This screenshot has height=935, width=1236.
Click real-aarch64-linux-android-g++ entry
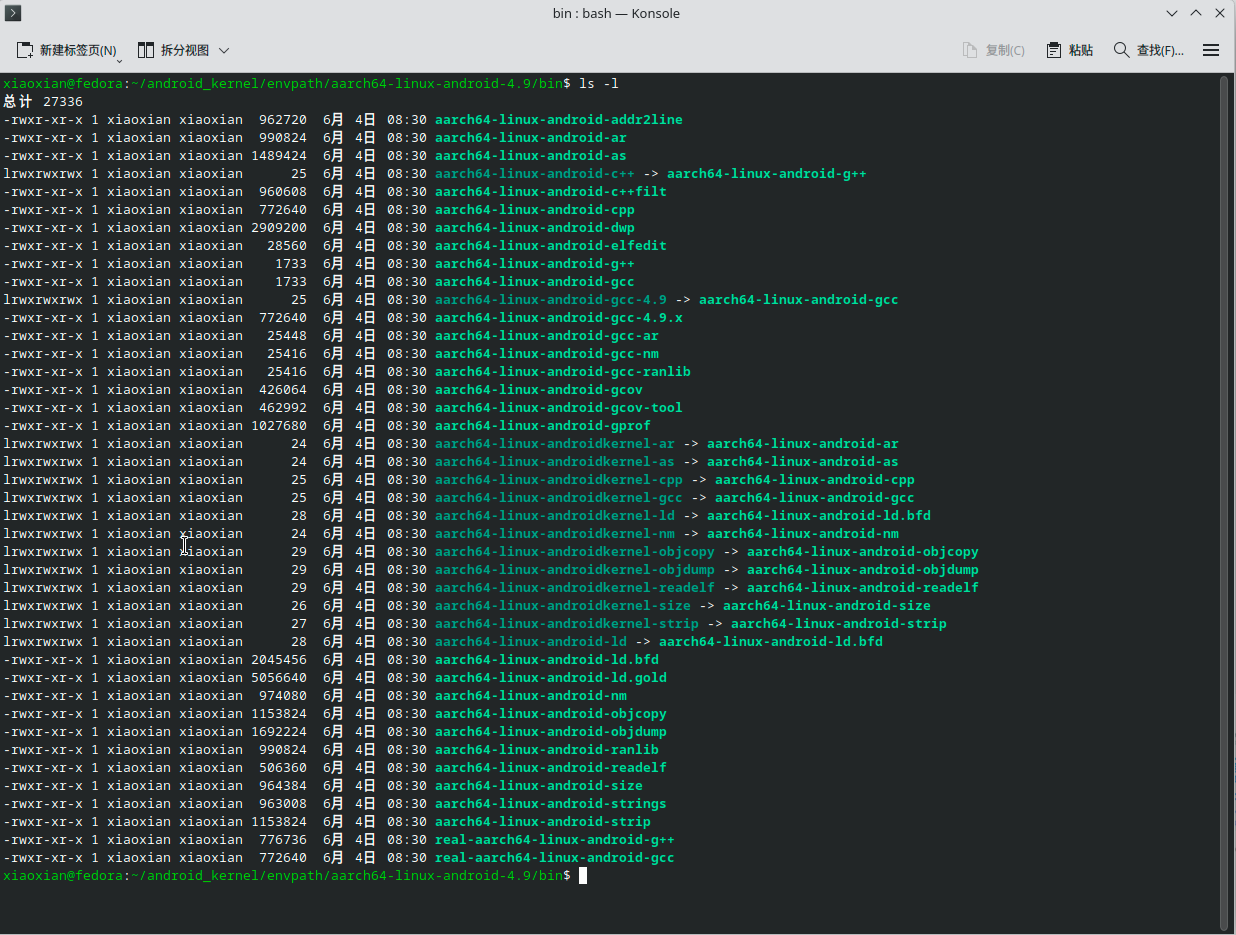(x=555, y=840)
